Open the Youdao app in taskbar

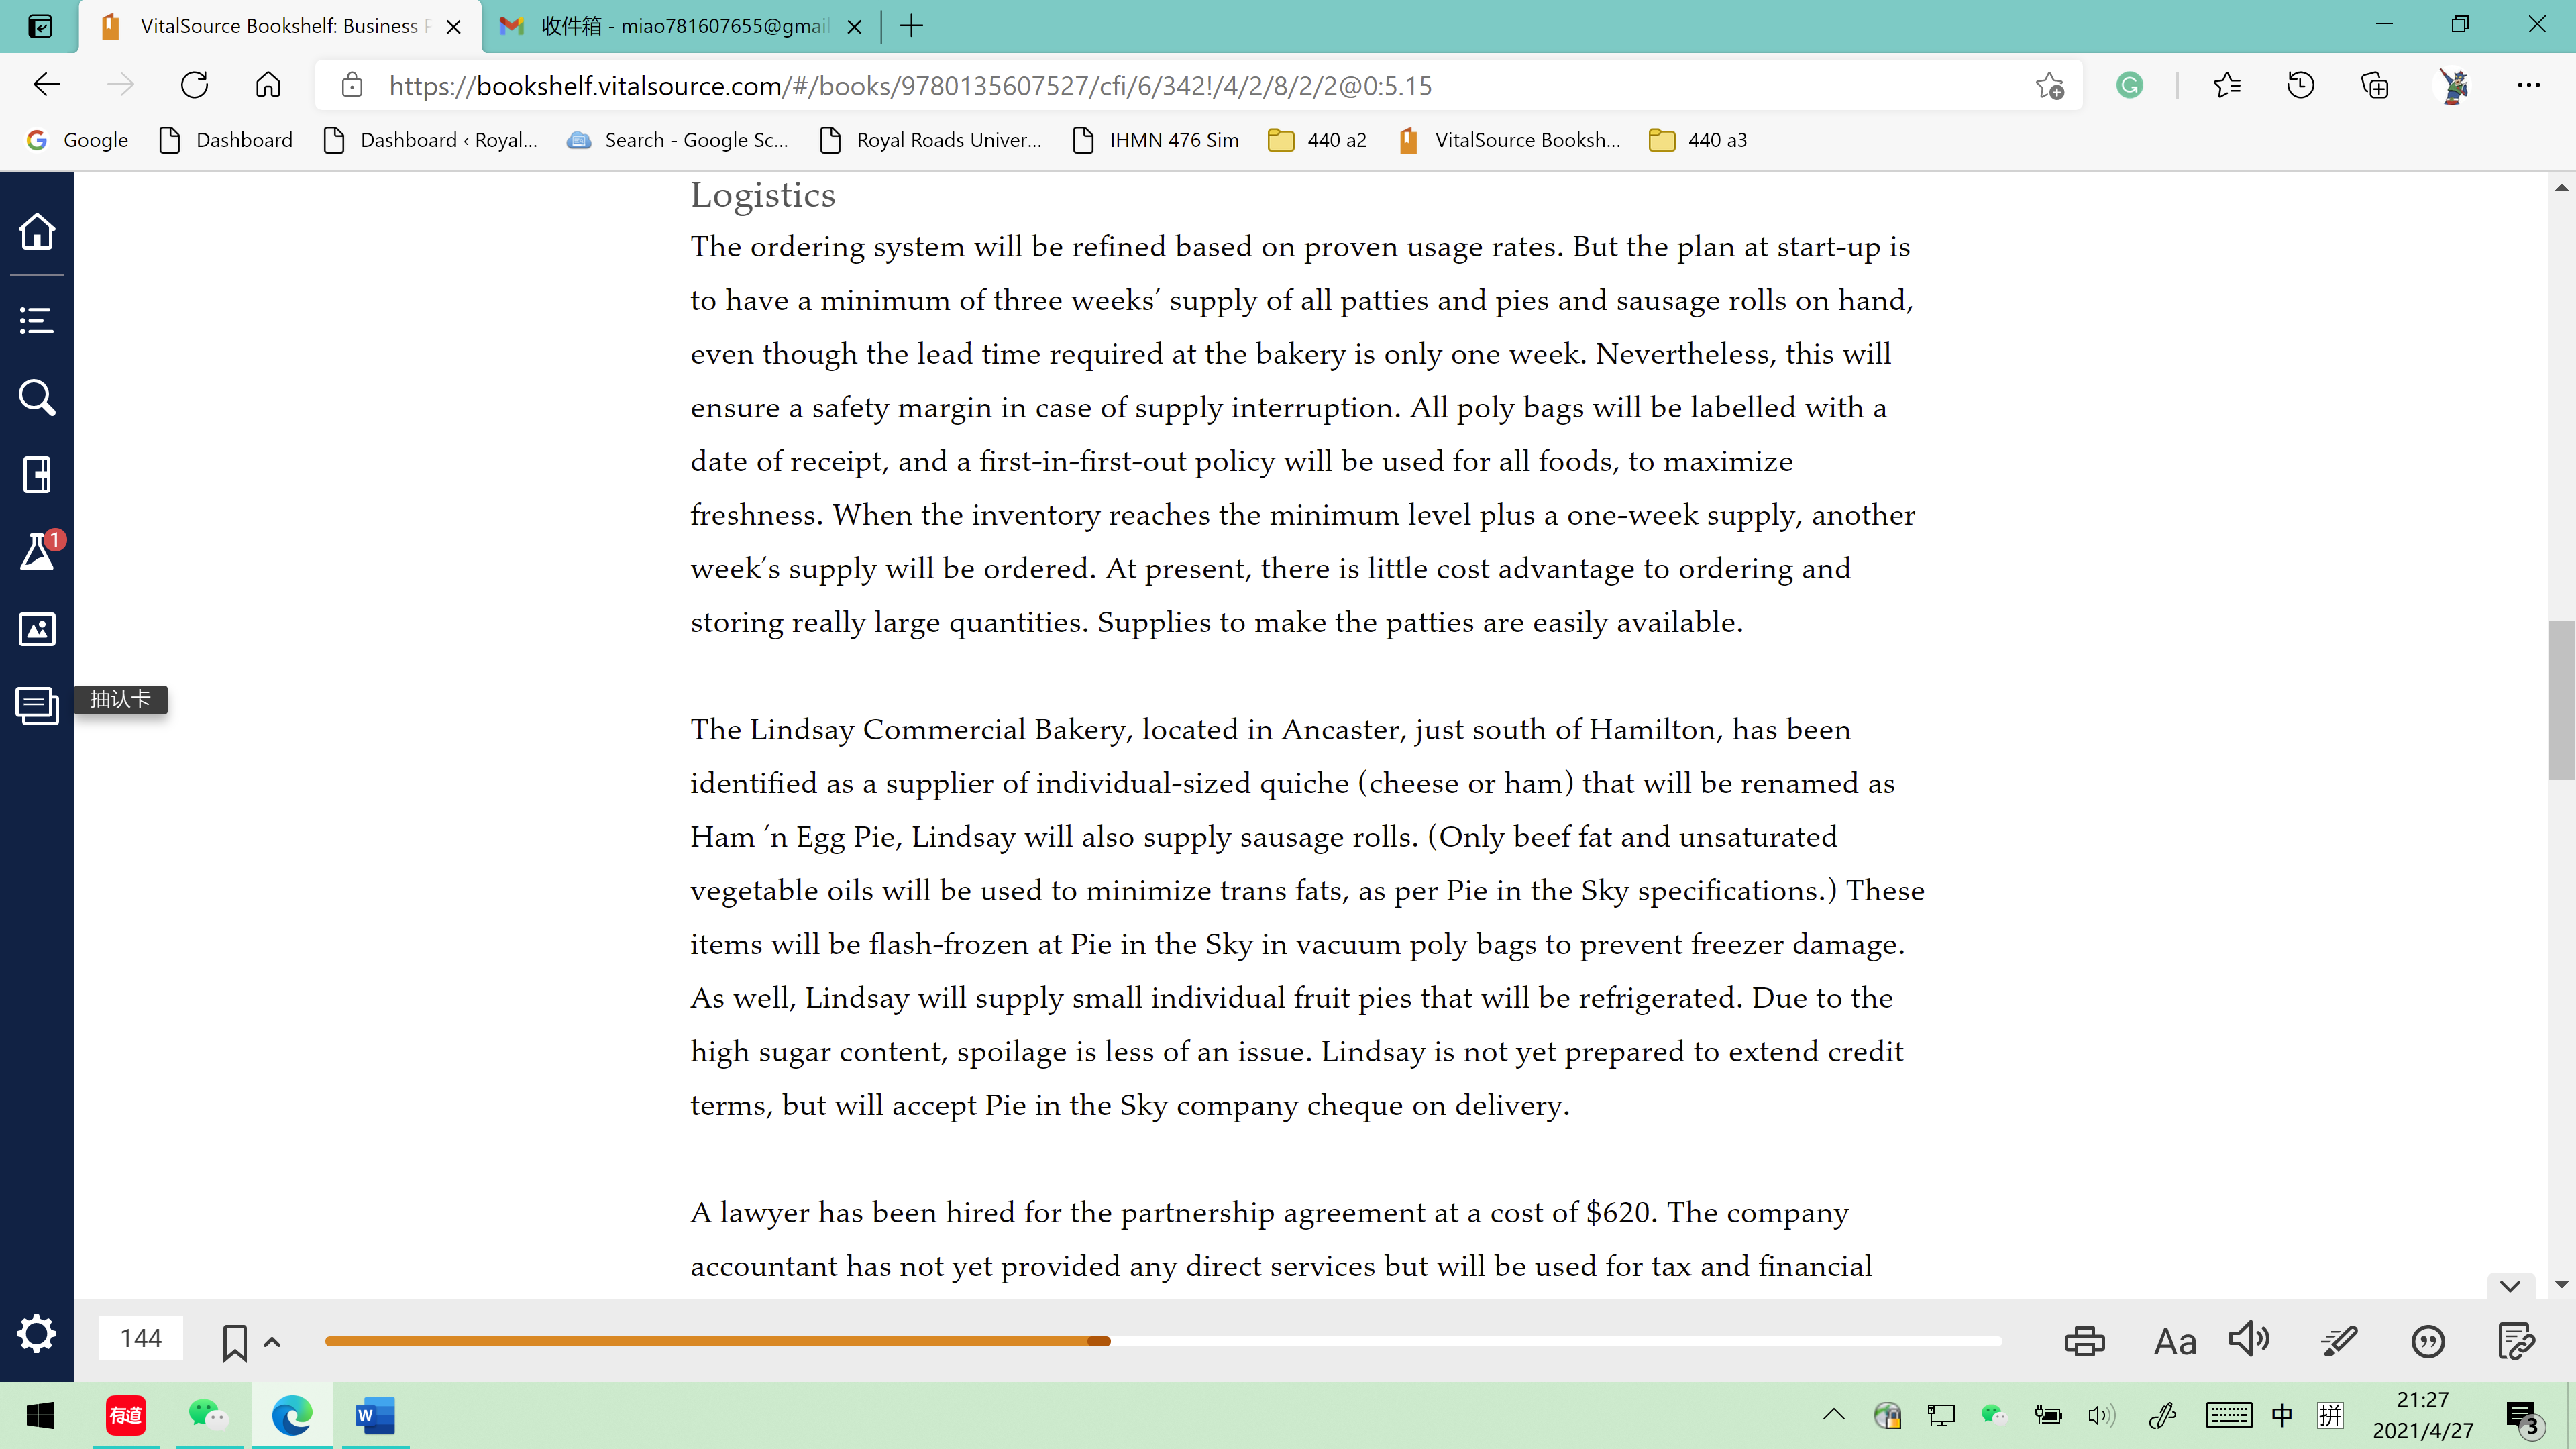[126, 1415]
